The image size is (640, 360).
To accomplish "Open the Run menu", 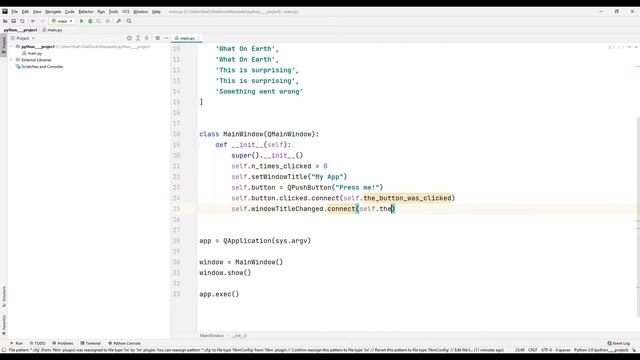I will [x=101, y=11].
